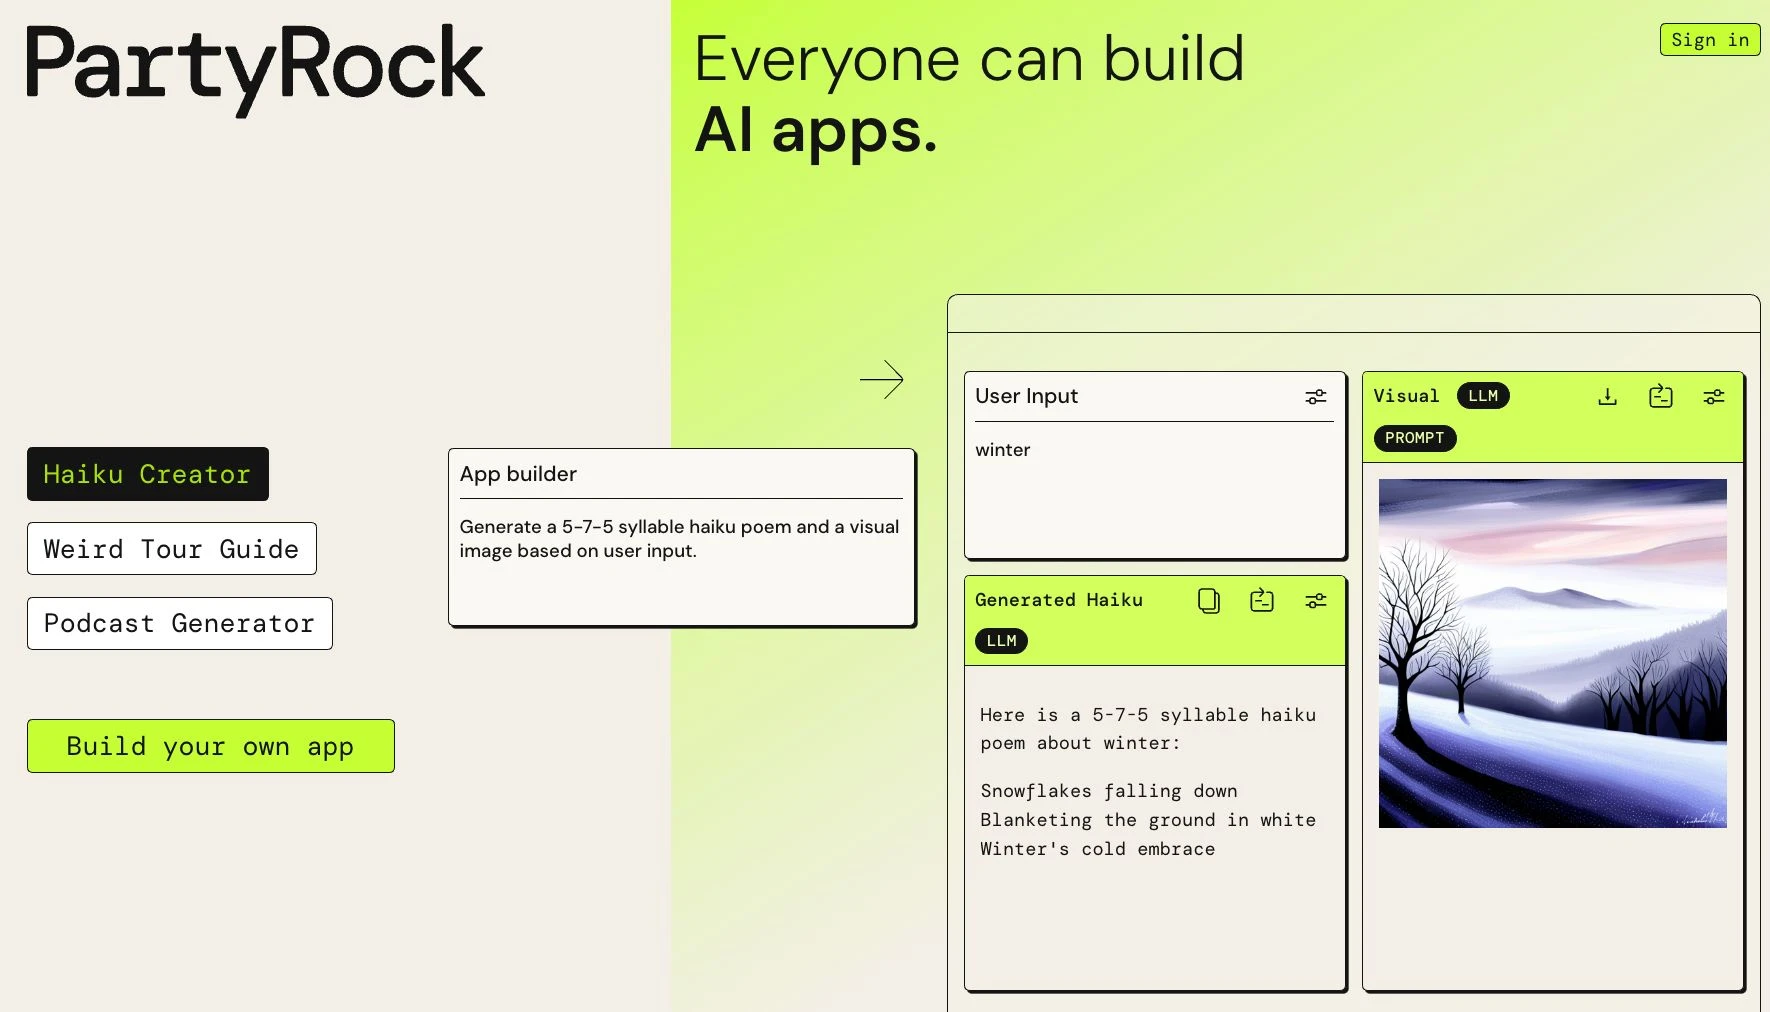The height and width of the screenshot is (1012, 1770).
Task: Click the line 'Winter's cold embrace'
Action: tap(1098, 849)
